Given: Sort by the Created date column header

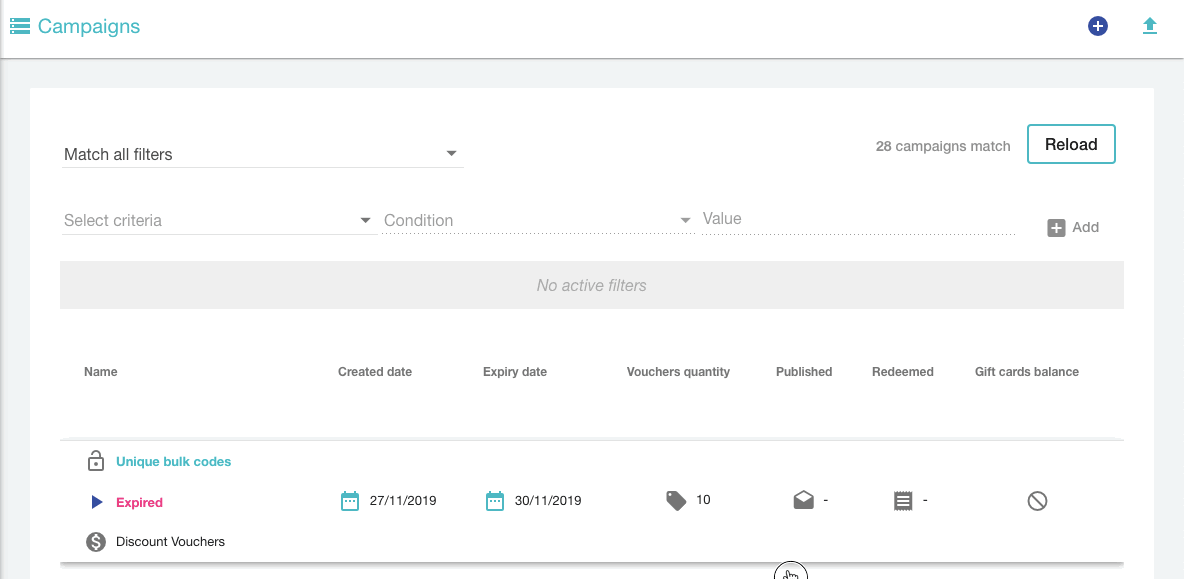Looking at the screenshot, I should 375,372.
